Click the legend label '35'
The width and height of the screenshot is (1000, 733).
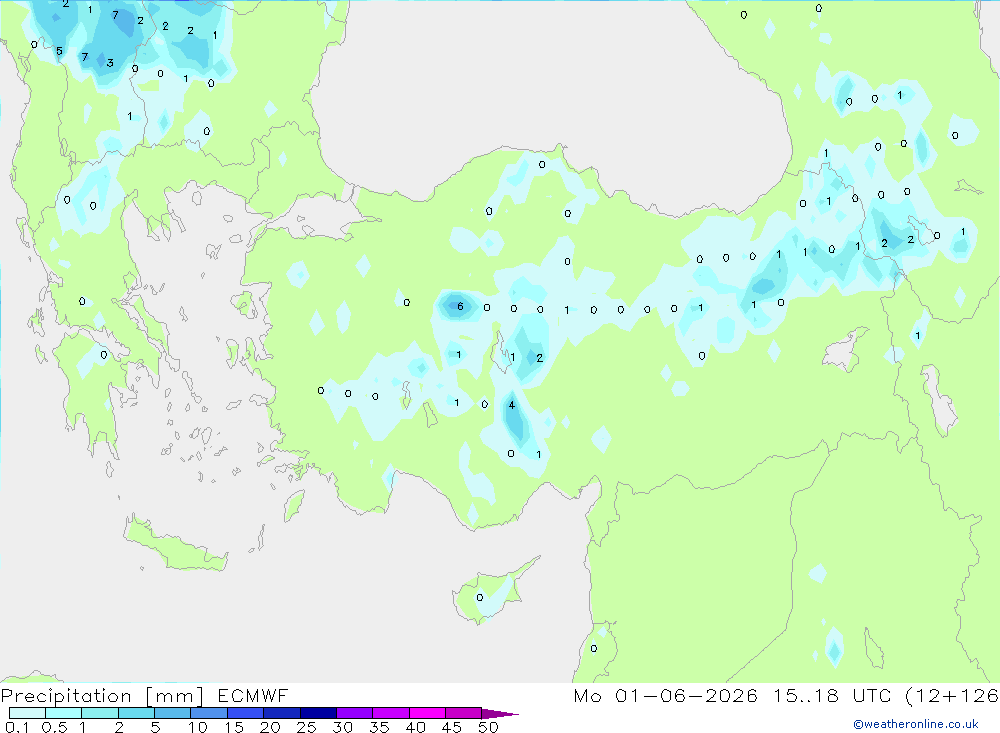[379, 727]
